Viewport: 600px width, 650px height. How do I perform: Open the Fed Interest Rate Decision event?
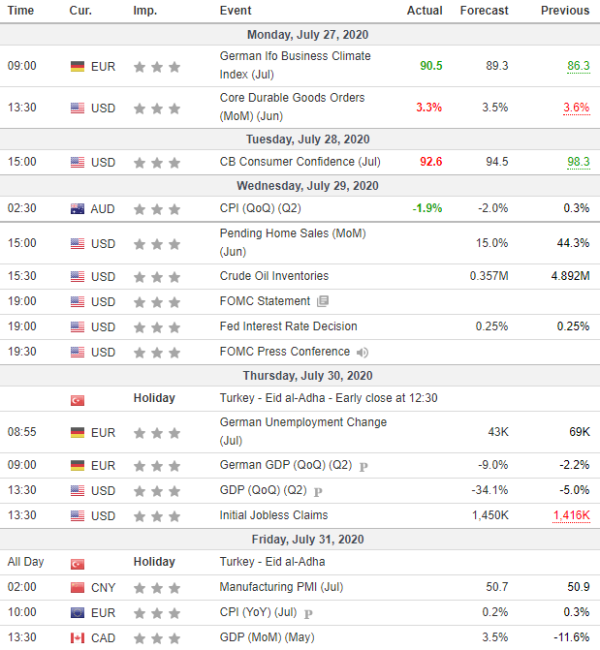click(x=288, y=327)
